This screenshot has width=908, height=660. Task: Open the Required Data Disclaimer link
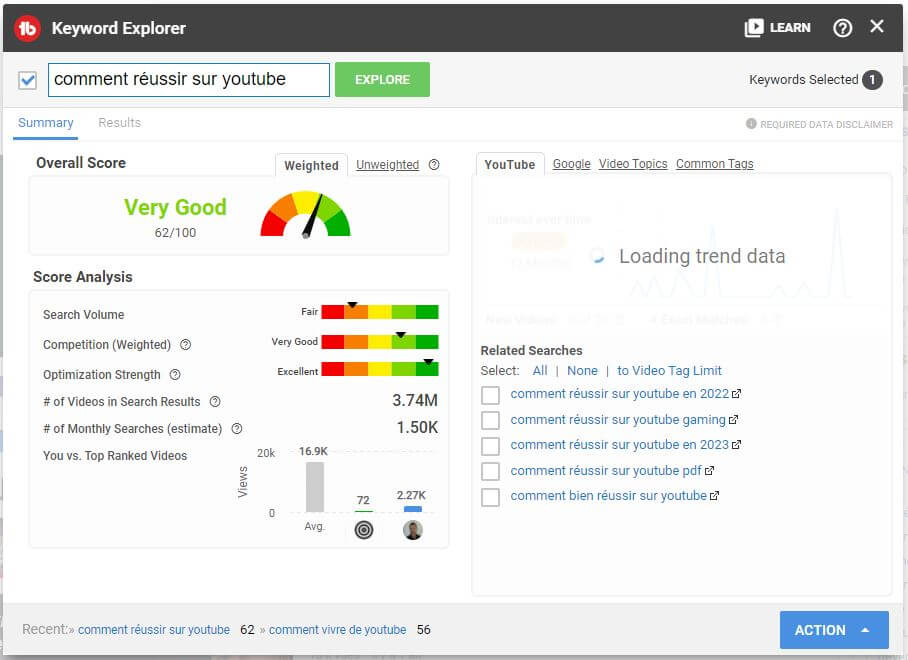tap(826, 124)
